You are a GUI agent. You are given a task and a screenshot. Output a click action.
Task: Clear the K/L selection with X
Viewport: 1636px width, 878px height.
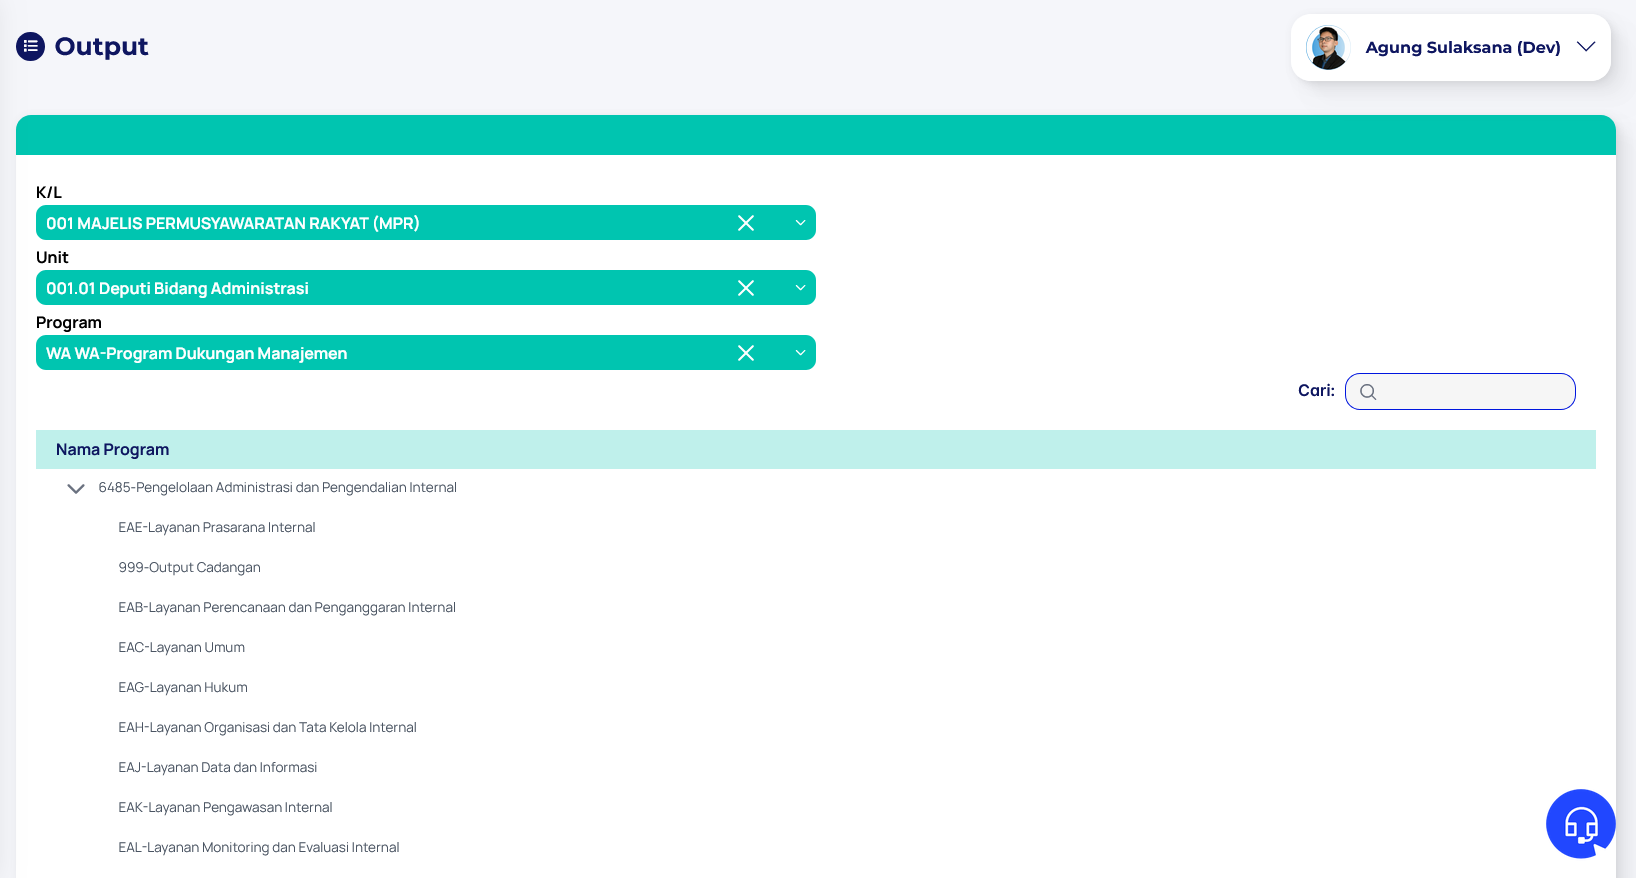(x=746, y=223)
